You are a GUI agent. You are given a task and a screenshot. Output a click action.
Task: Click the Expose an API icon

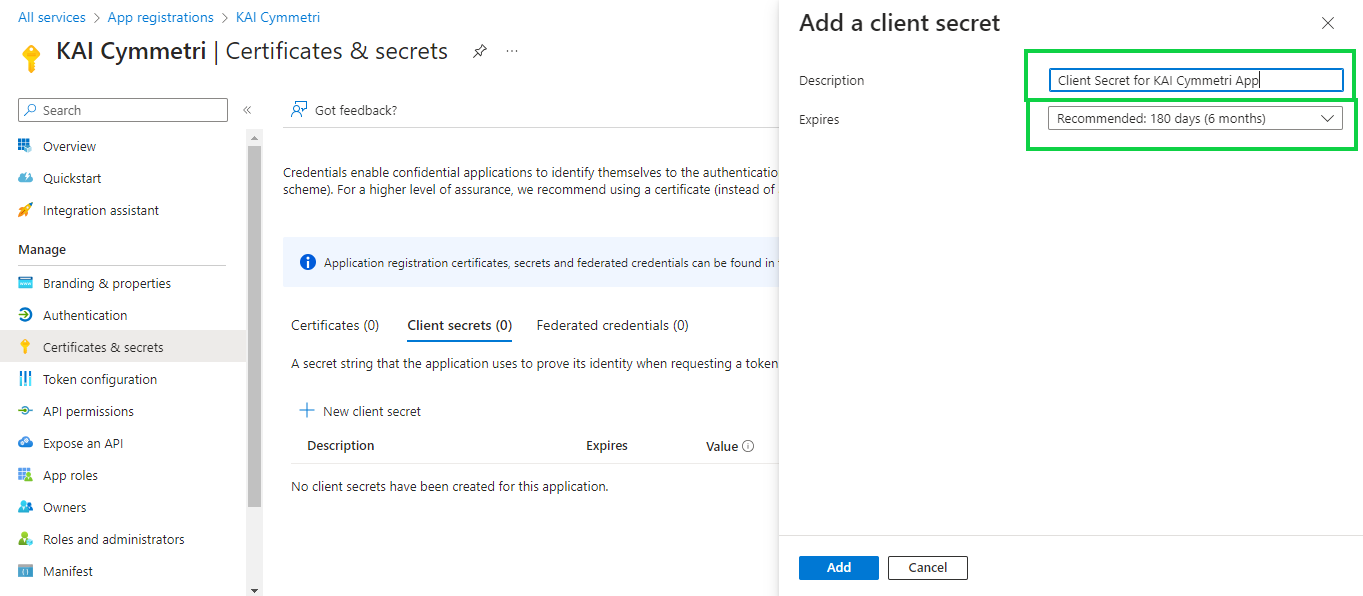[26, 443]
